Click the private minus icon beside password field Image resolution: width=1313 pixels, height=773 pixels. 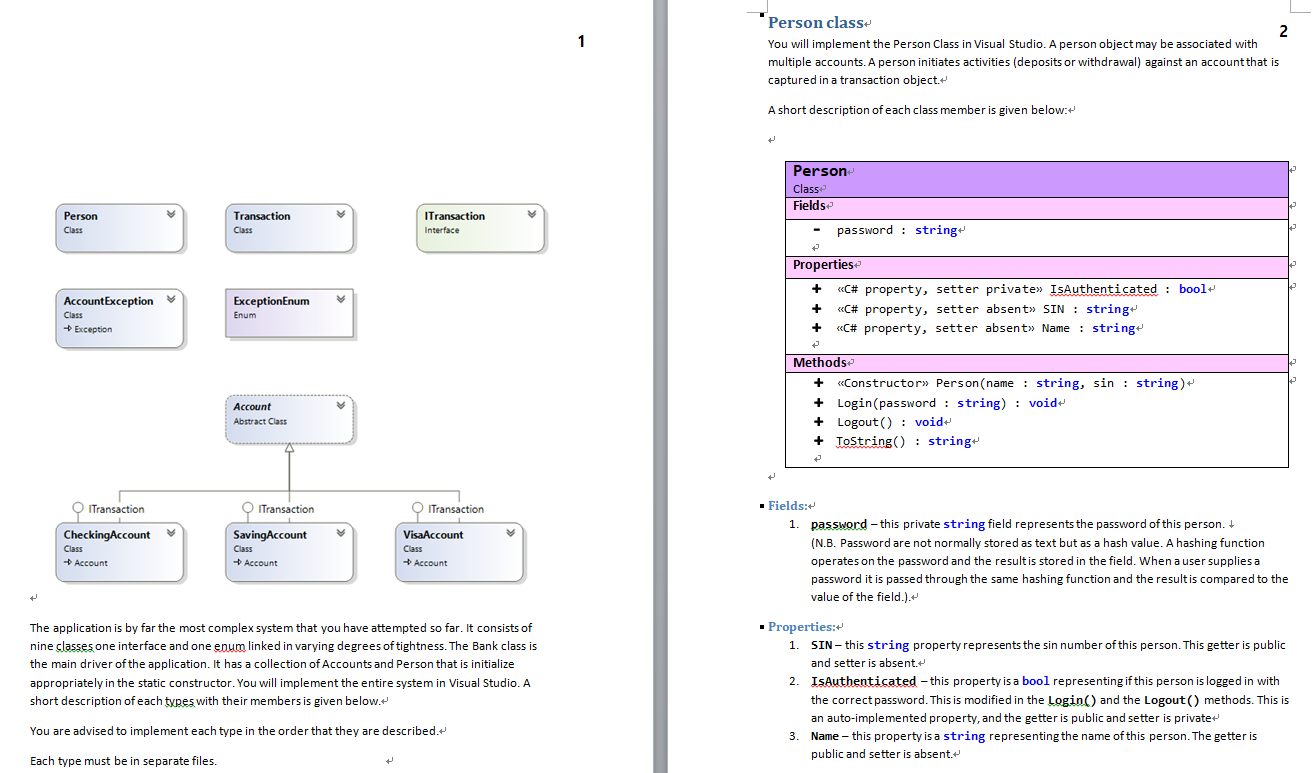pos(816,230)
